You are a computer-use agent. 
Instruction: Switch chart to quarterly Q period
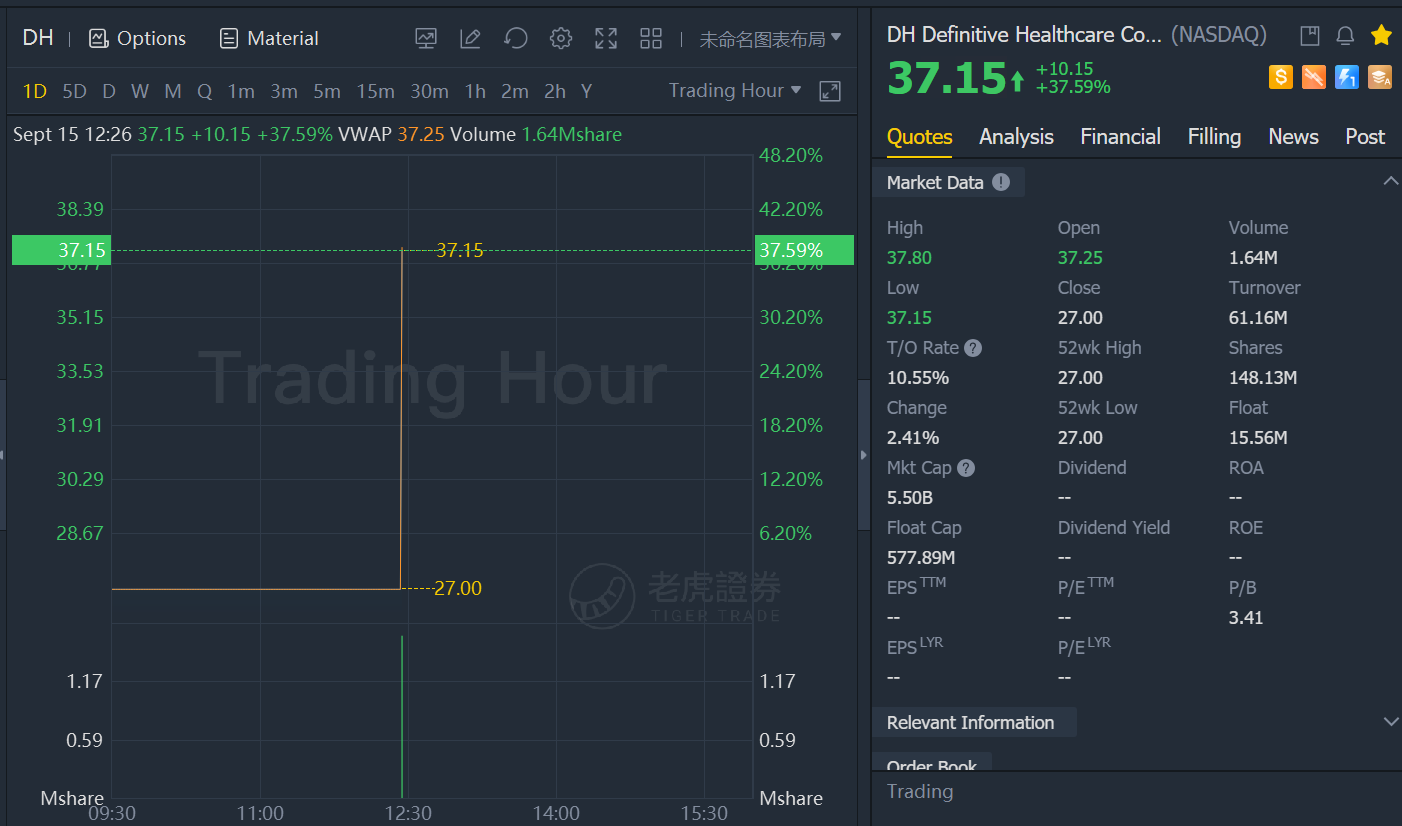[x=205, y=91]
